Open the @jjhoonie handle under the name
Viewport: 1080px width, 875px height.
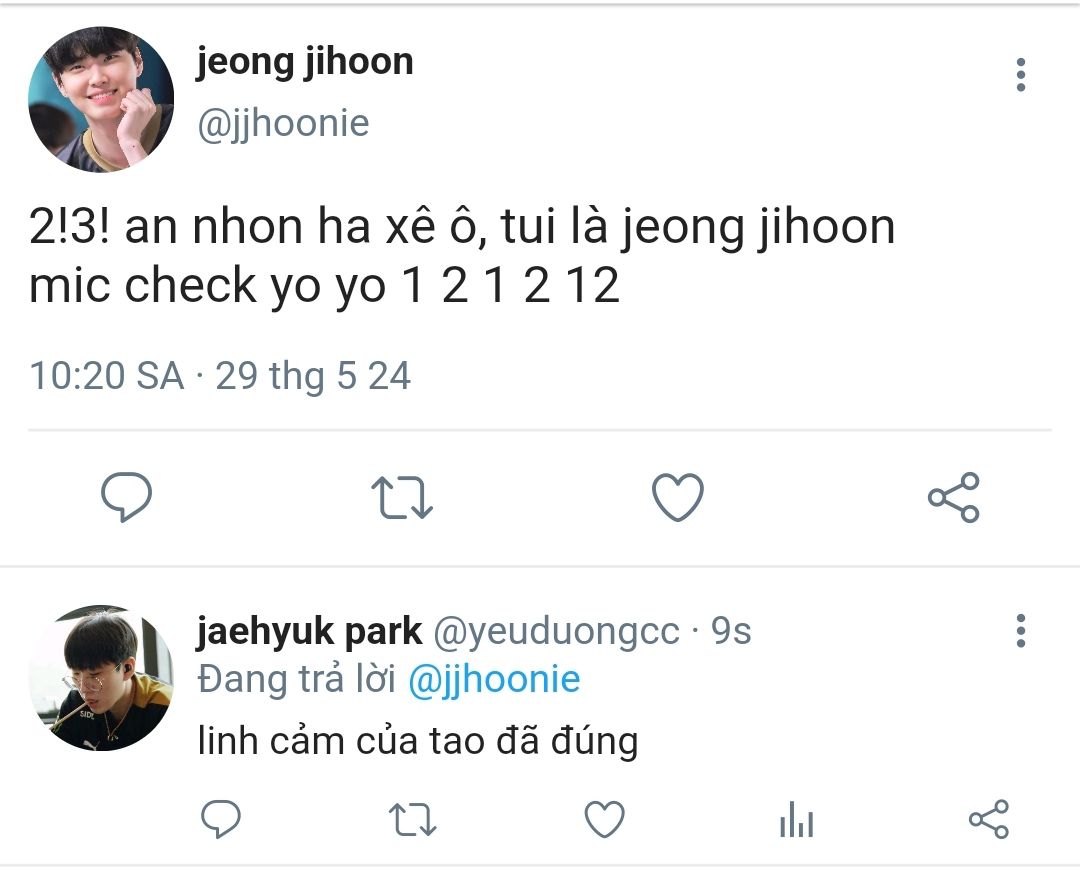(x=283, y=124)
